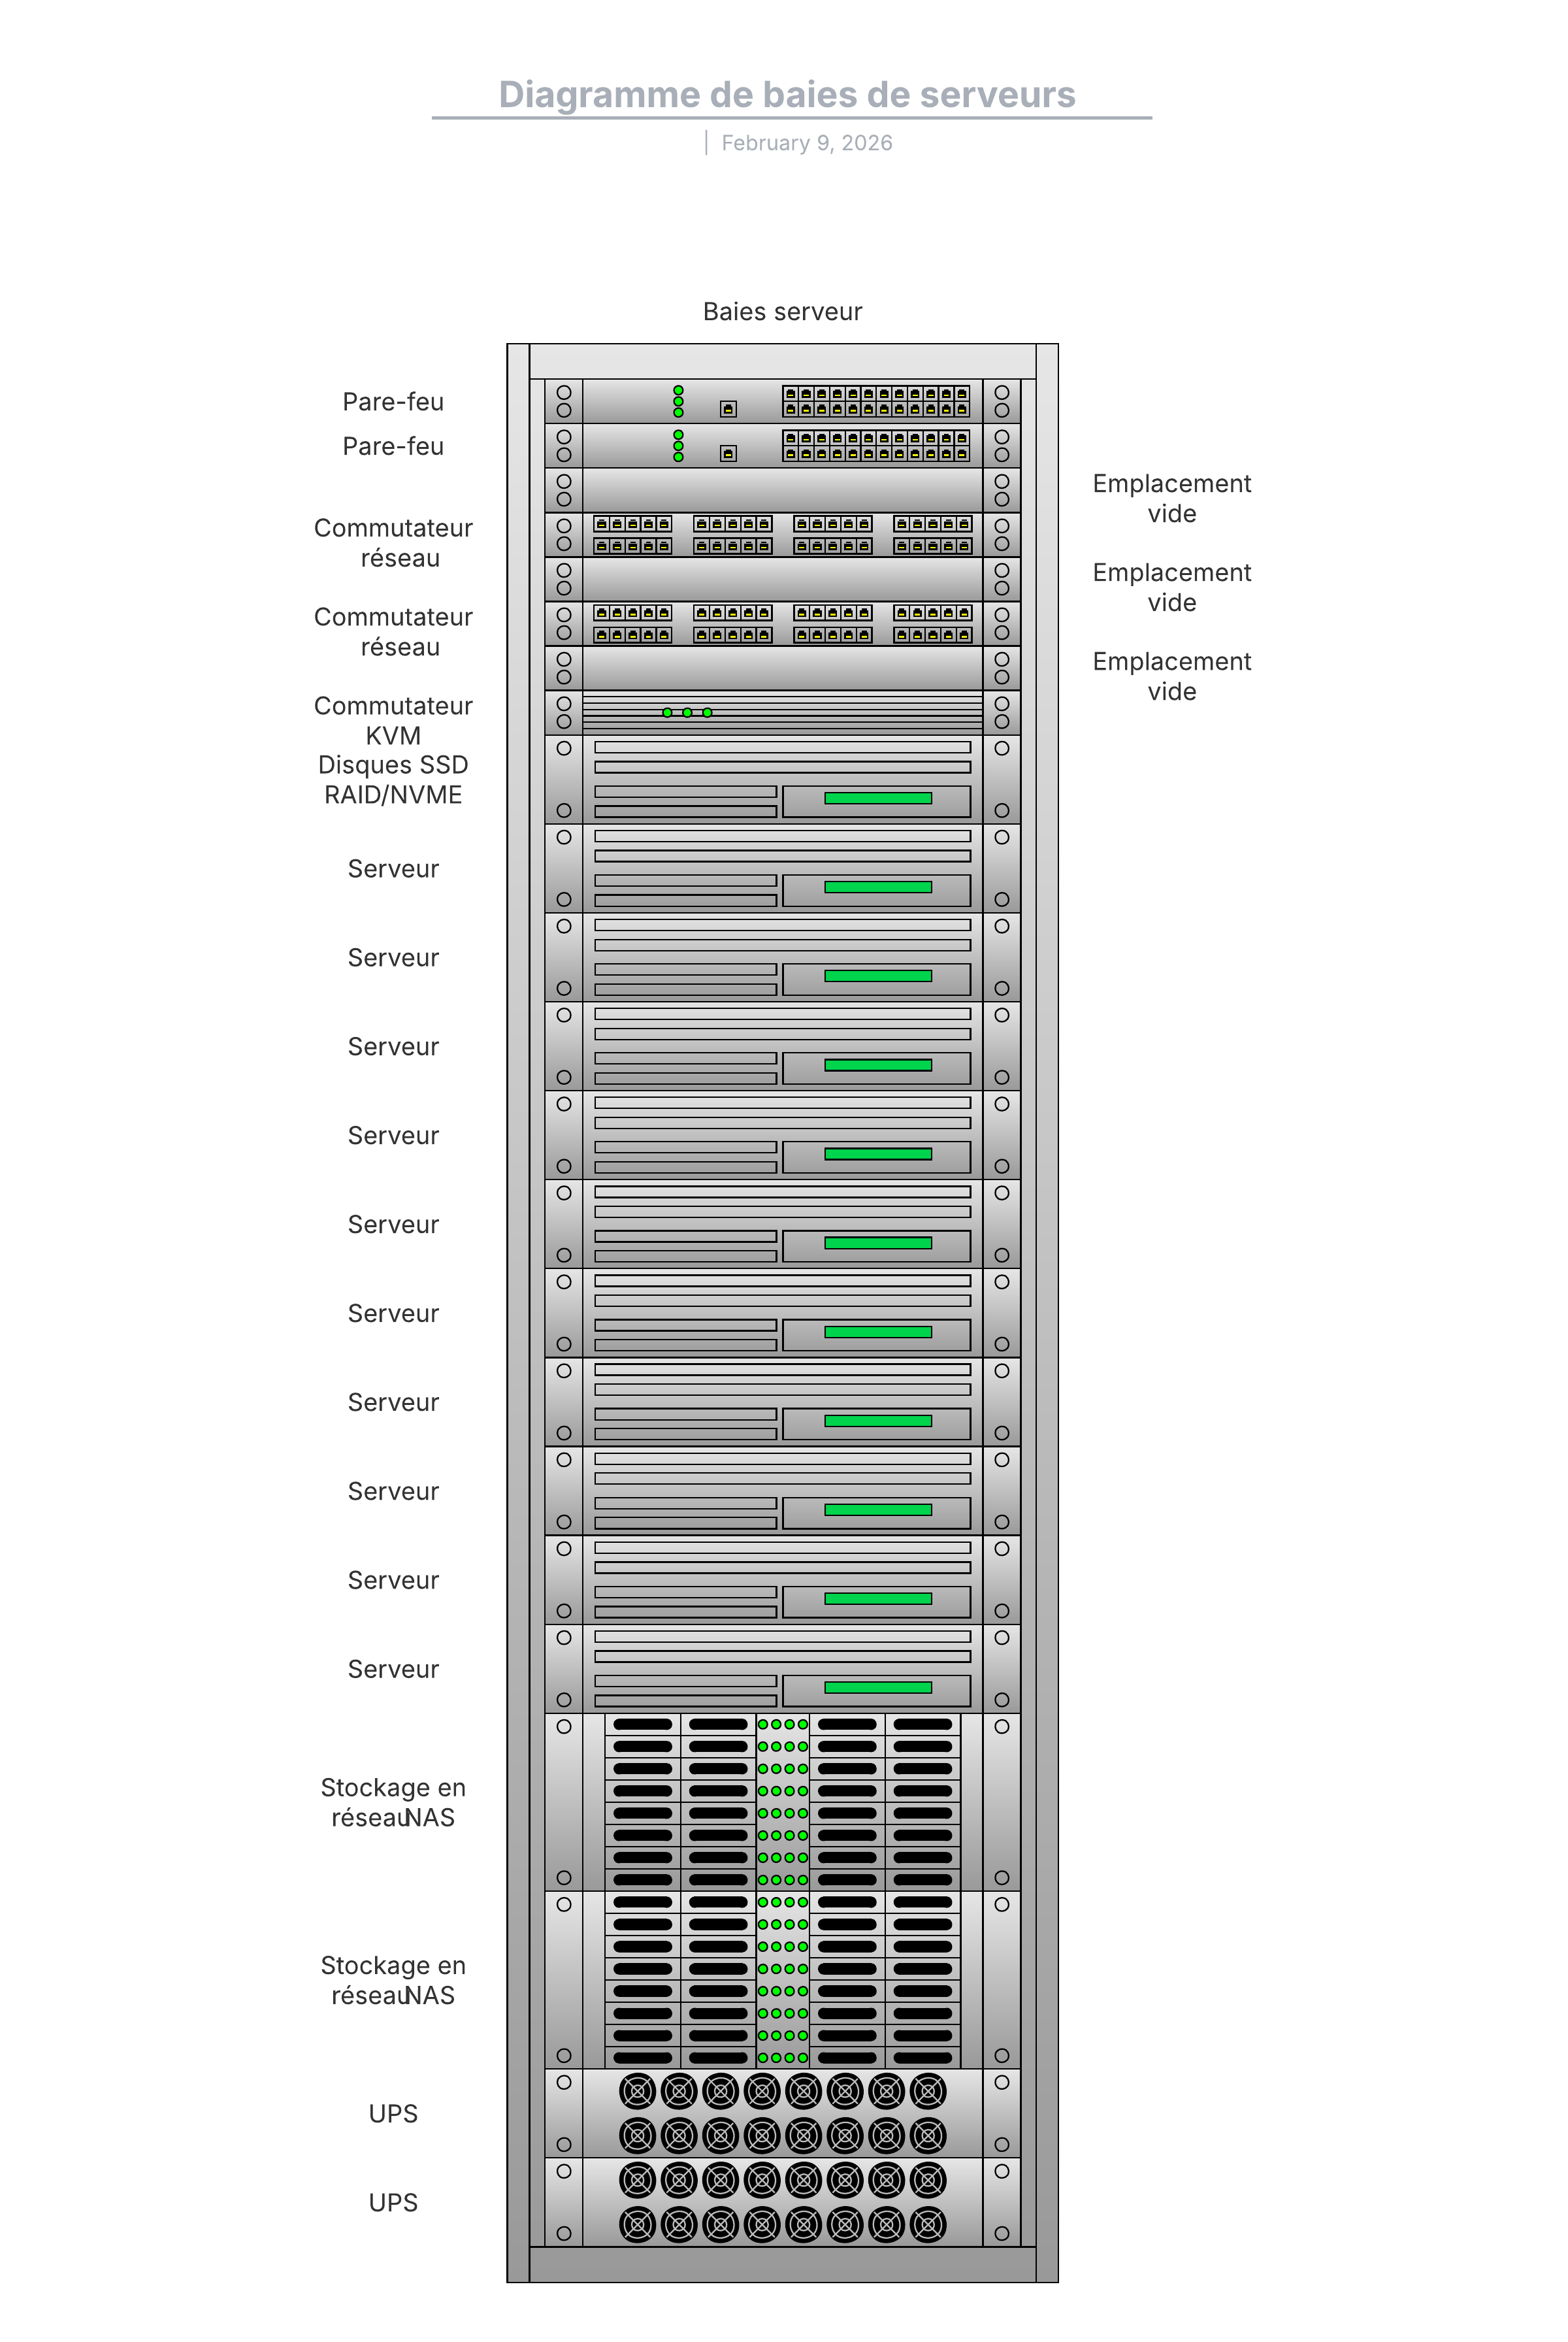This screenshot has height=2342, width=1568.
Task: Select the Commutateur KVM text label
Action: 393,720
